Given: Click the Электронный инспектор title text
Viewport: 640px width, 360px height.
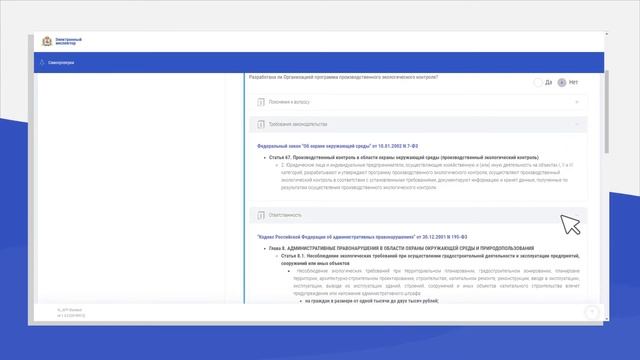Looking at the screenshot, I should pyautogui.click(x=69, y=41).
